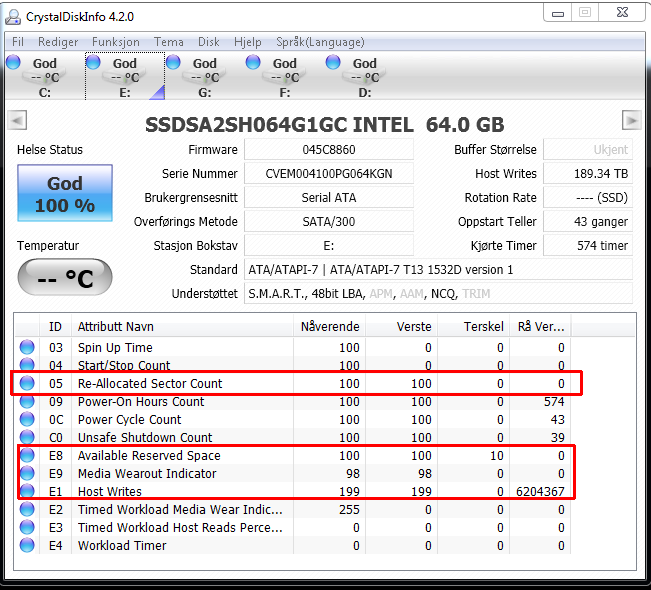Select drive F: in disk bar
The image size is (651, 590).
(x=285, y=76)
